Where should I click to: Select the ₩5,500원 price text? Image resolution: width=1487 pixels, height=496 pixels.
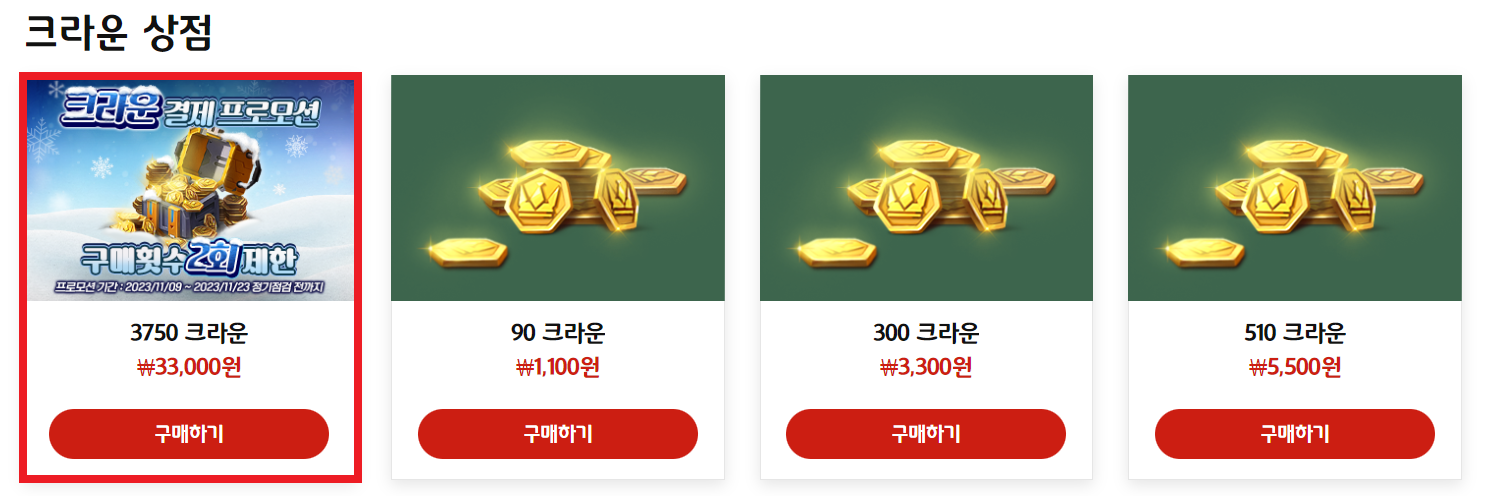click(1295, 367)
